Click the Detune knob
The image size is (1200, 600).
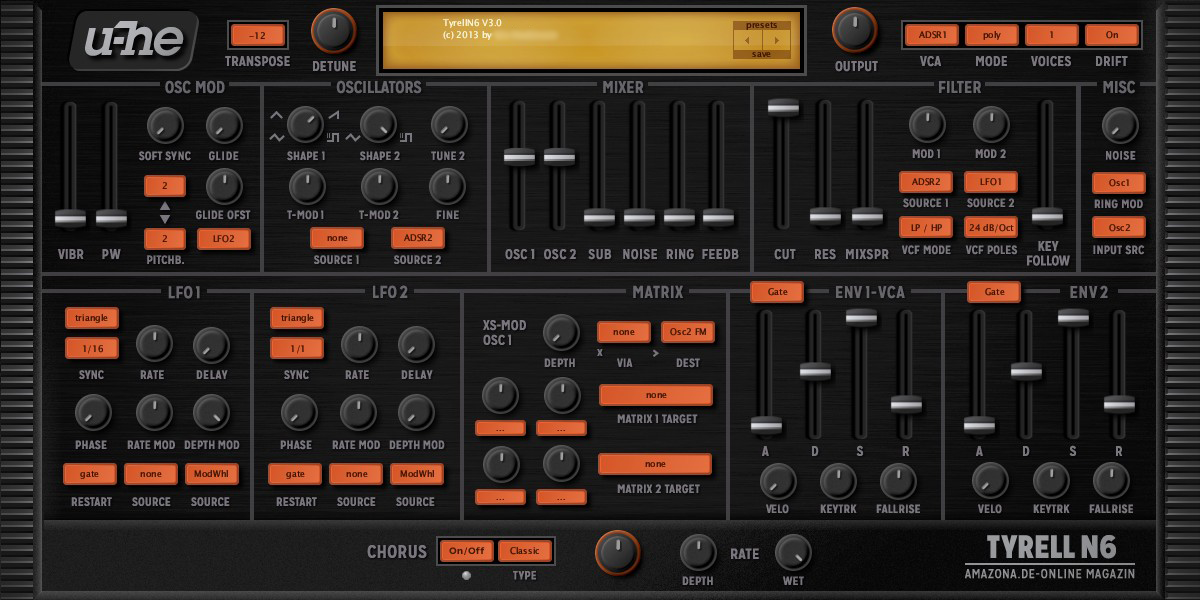coord(334,31)
